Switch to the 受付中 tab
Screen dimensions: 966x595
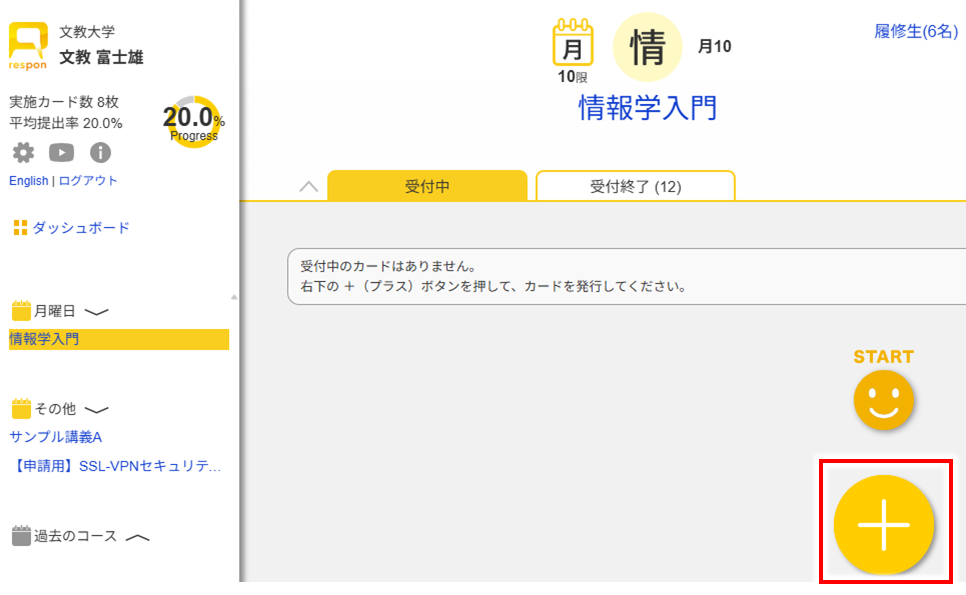427,186
